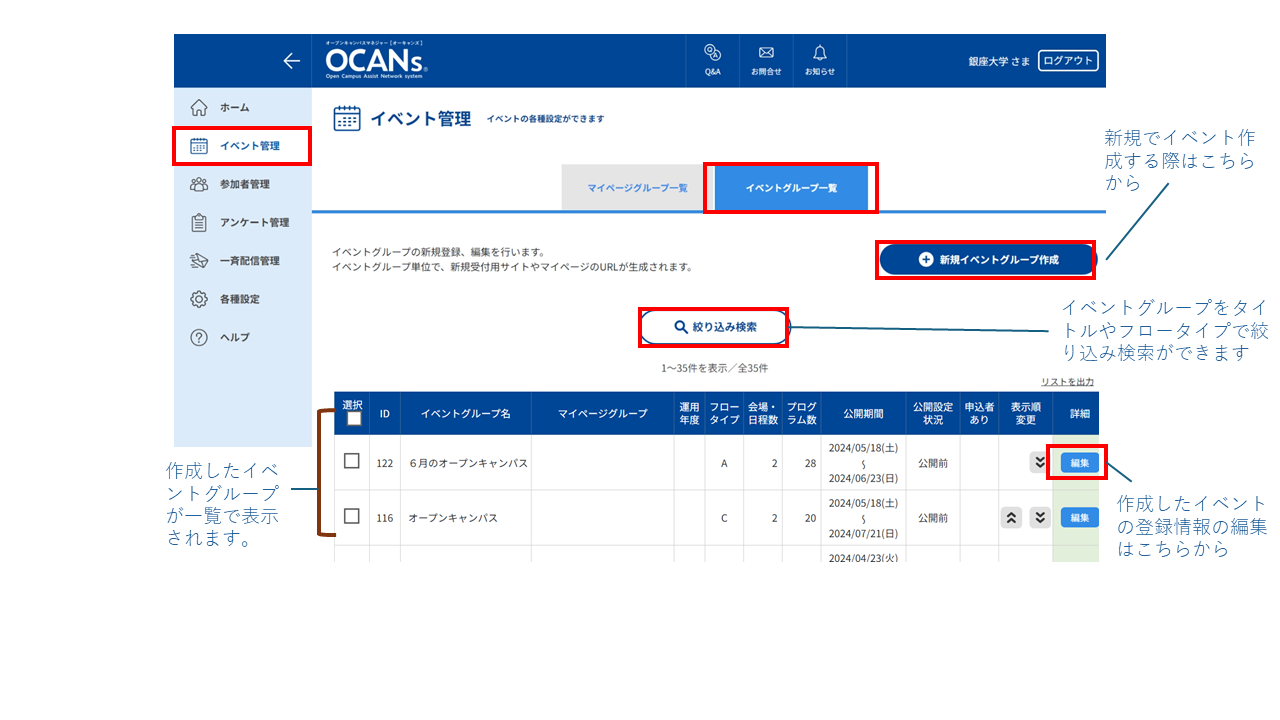Move row 116 down with double-chevron
The width and height of the screenshot is (1280, 720).
click(x=1040, y=517)
